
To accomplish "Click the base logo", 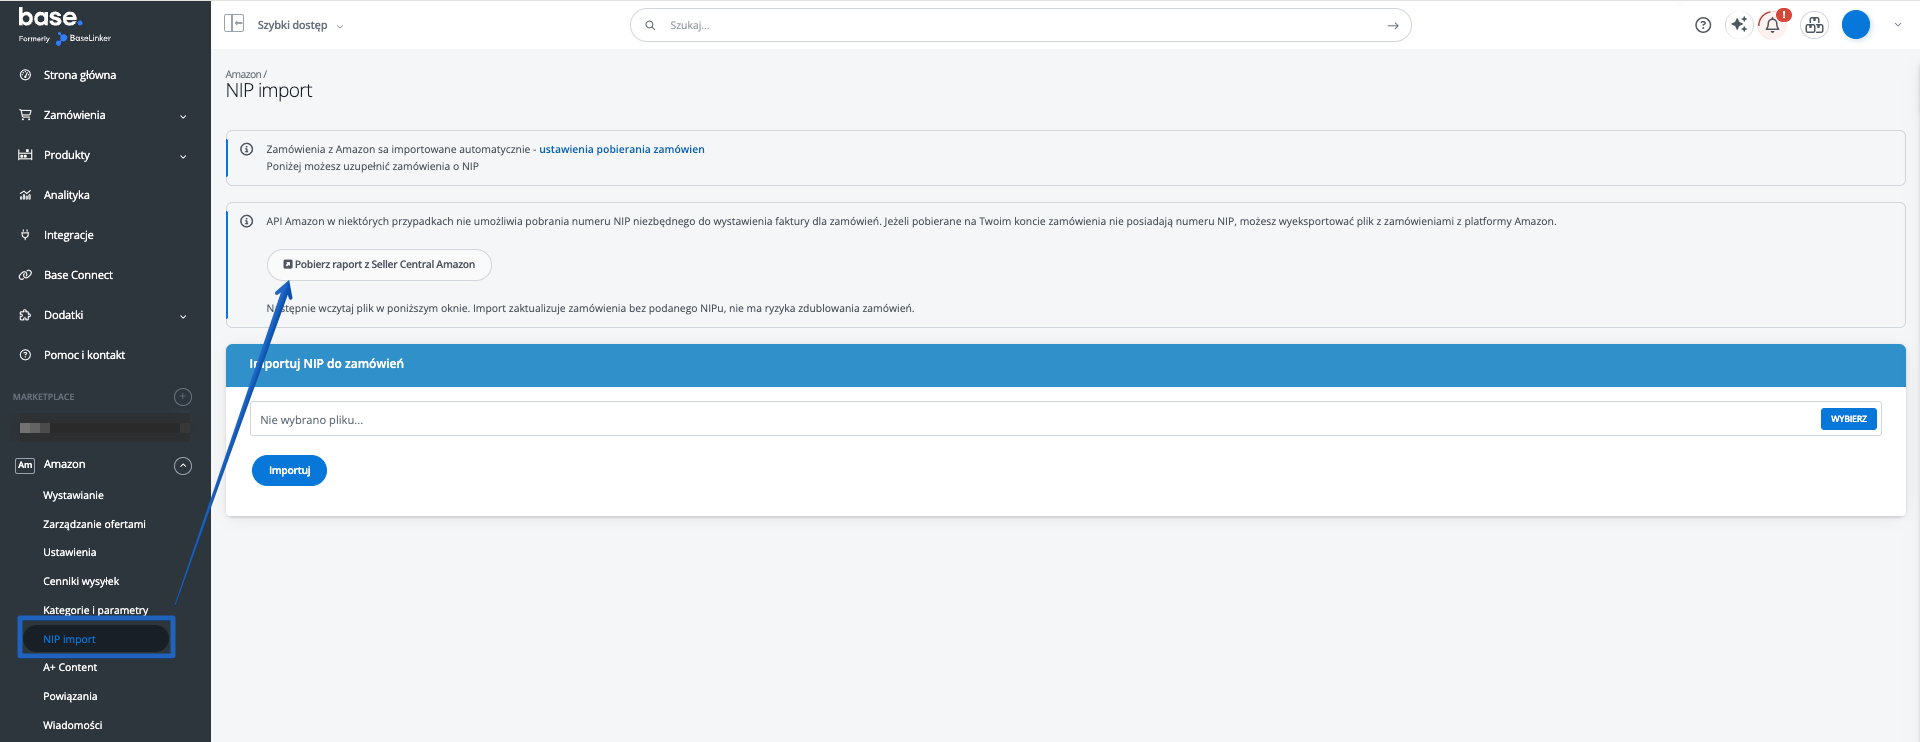I will (51, 18).
